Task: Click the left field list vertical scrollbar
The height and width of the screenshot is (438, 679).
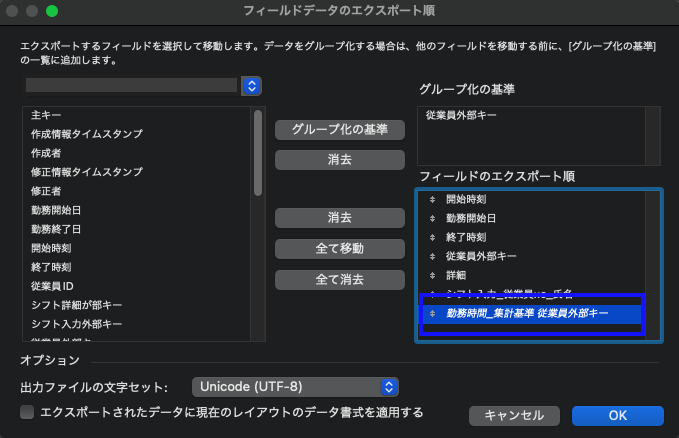Action: coord(258,155)
